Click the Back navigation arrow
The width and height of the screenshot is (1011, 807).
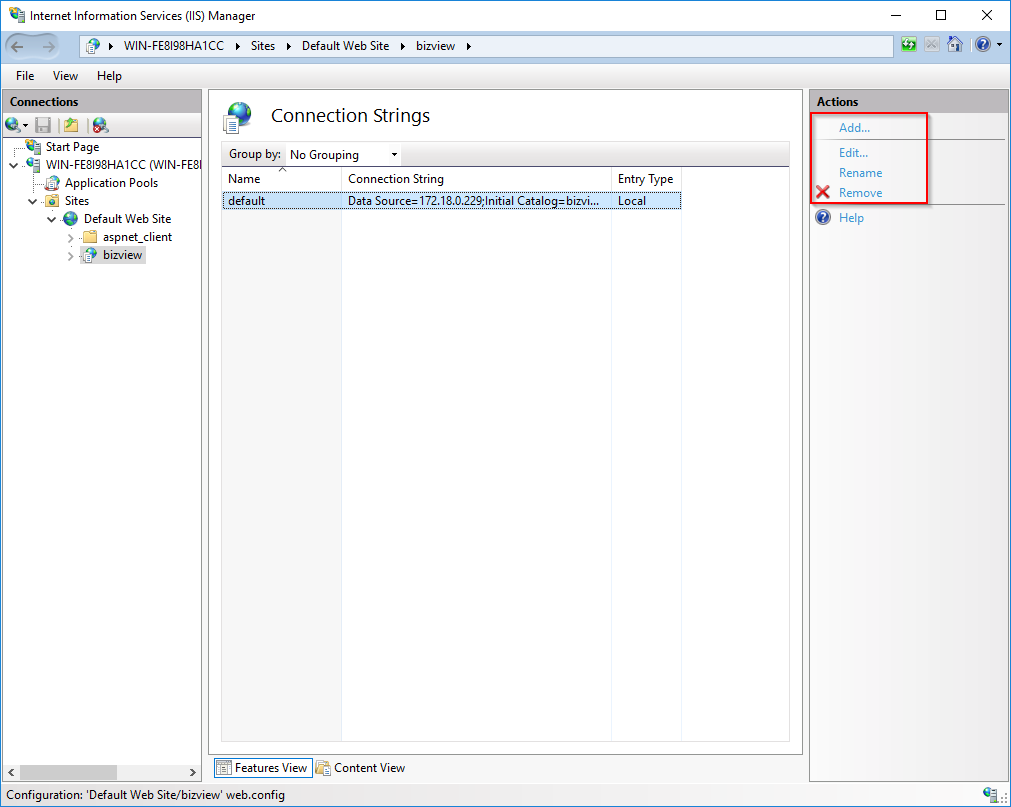tap(17, 46)
